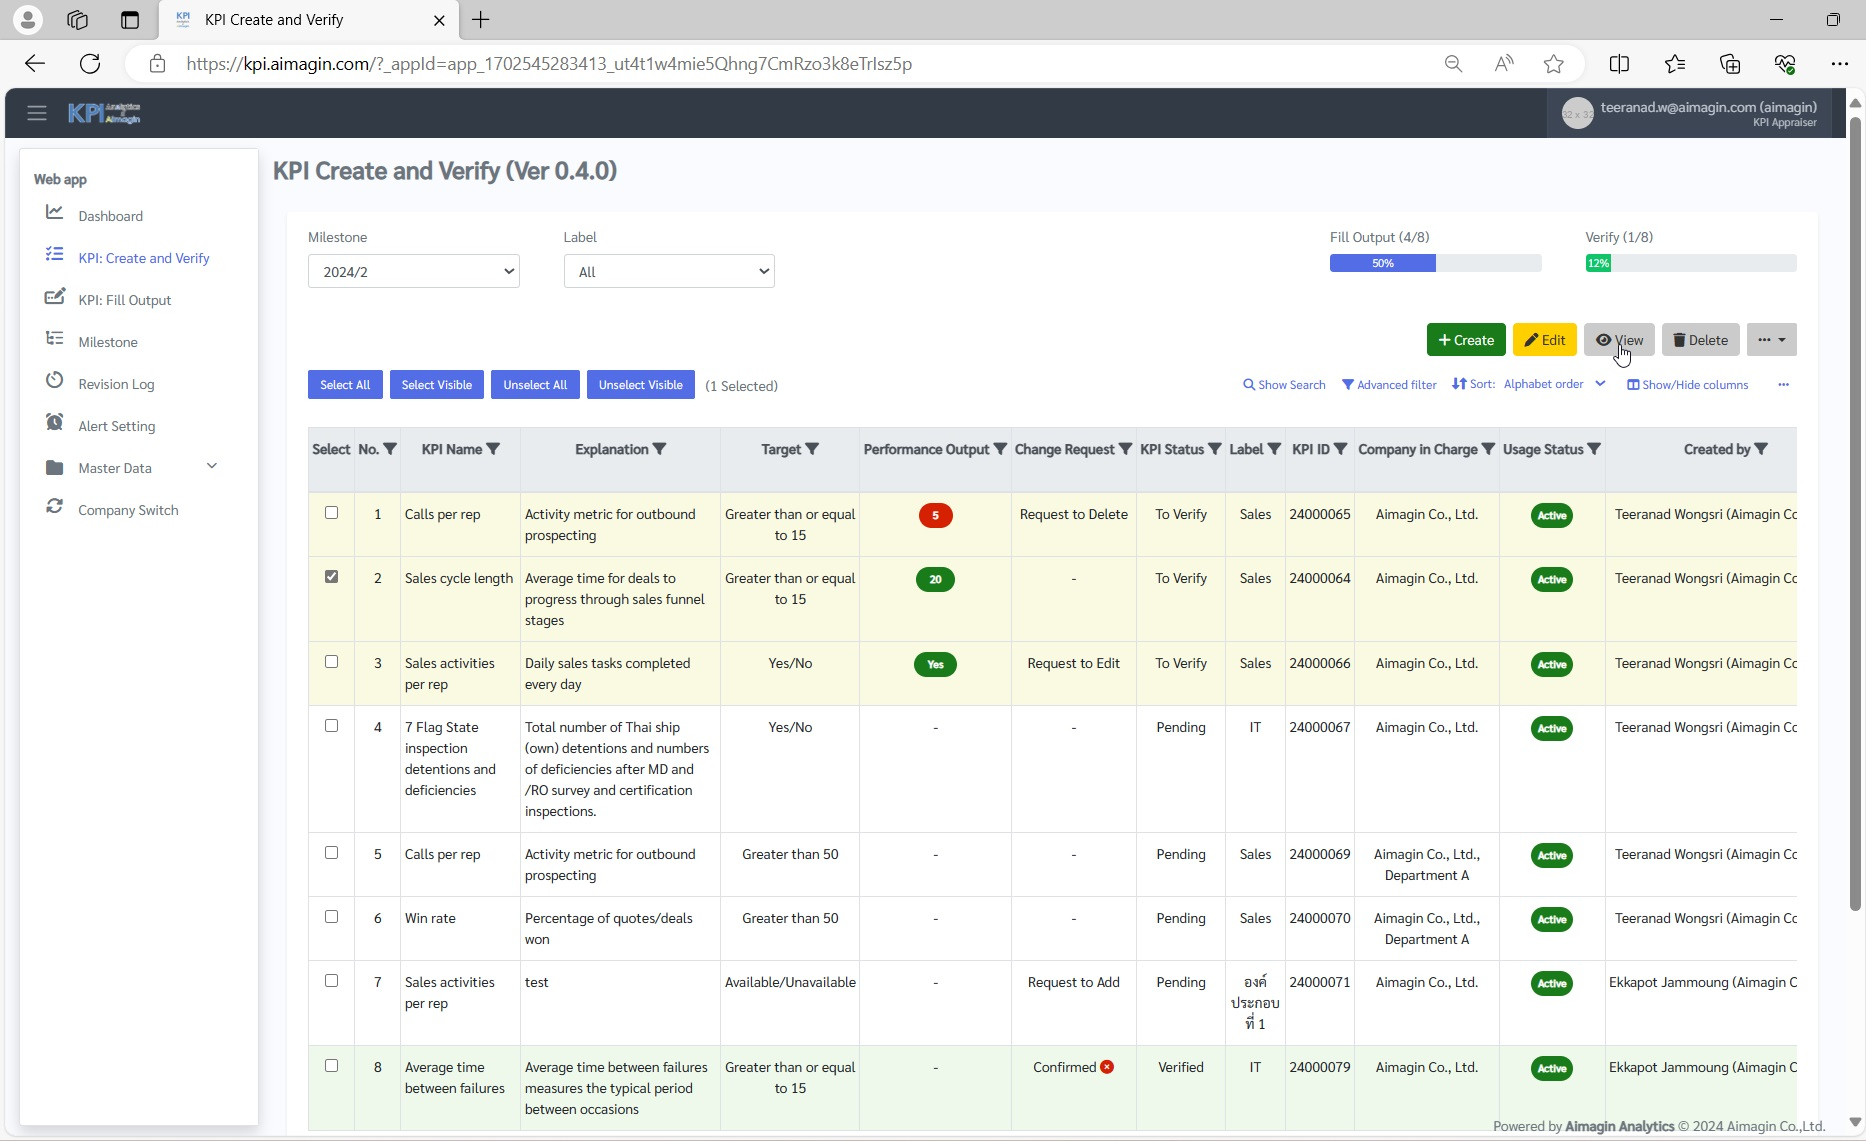Enable the checkbox for Win rate row
This screenshot has height=1141, width=1866.
(x=331, y=917)
